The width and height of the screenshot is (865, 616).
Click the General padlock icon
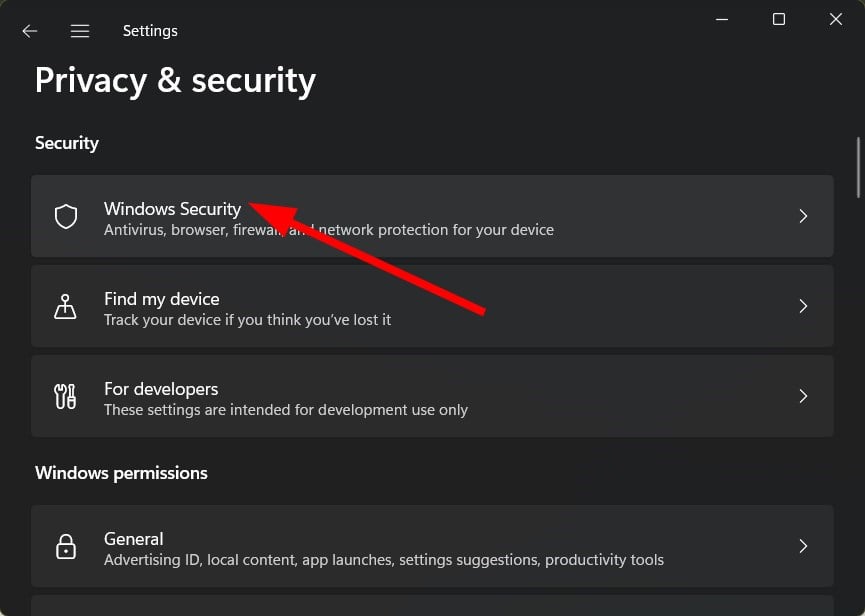tap(66, 547)
